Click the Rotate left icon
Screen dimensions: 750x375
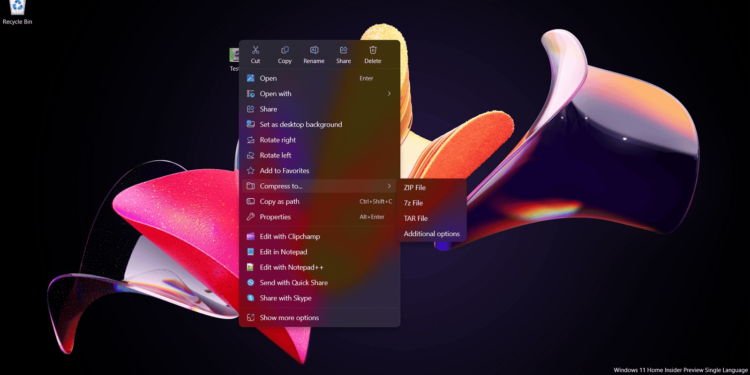[251, 155]
